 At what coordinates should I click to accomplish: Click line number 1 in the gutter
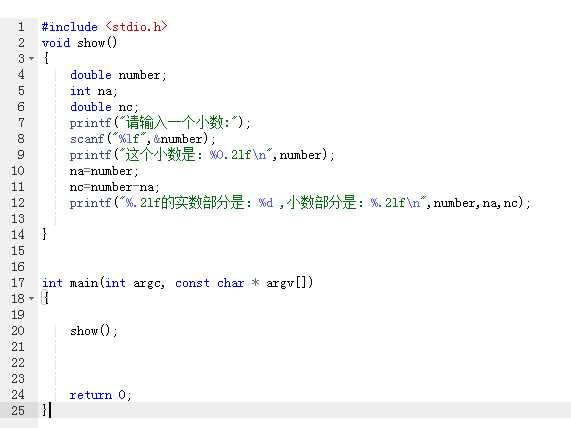tap(21, 27)
